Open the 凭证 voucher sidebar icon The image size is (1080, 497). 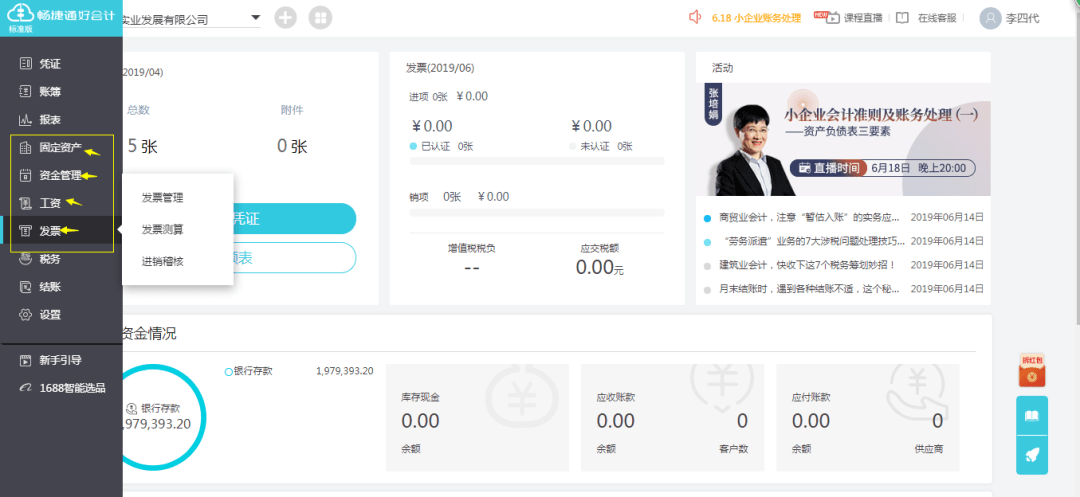point(26,63)
